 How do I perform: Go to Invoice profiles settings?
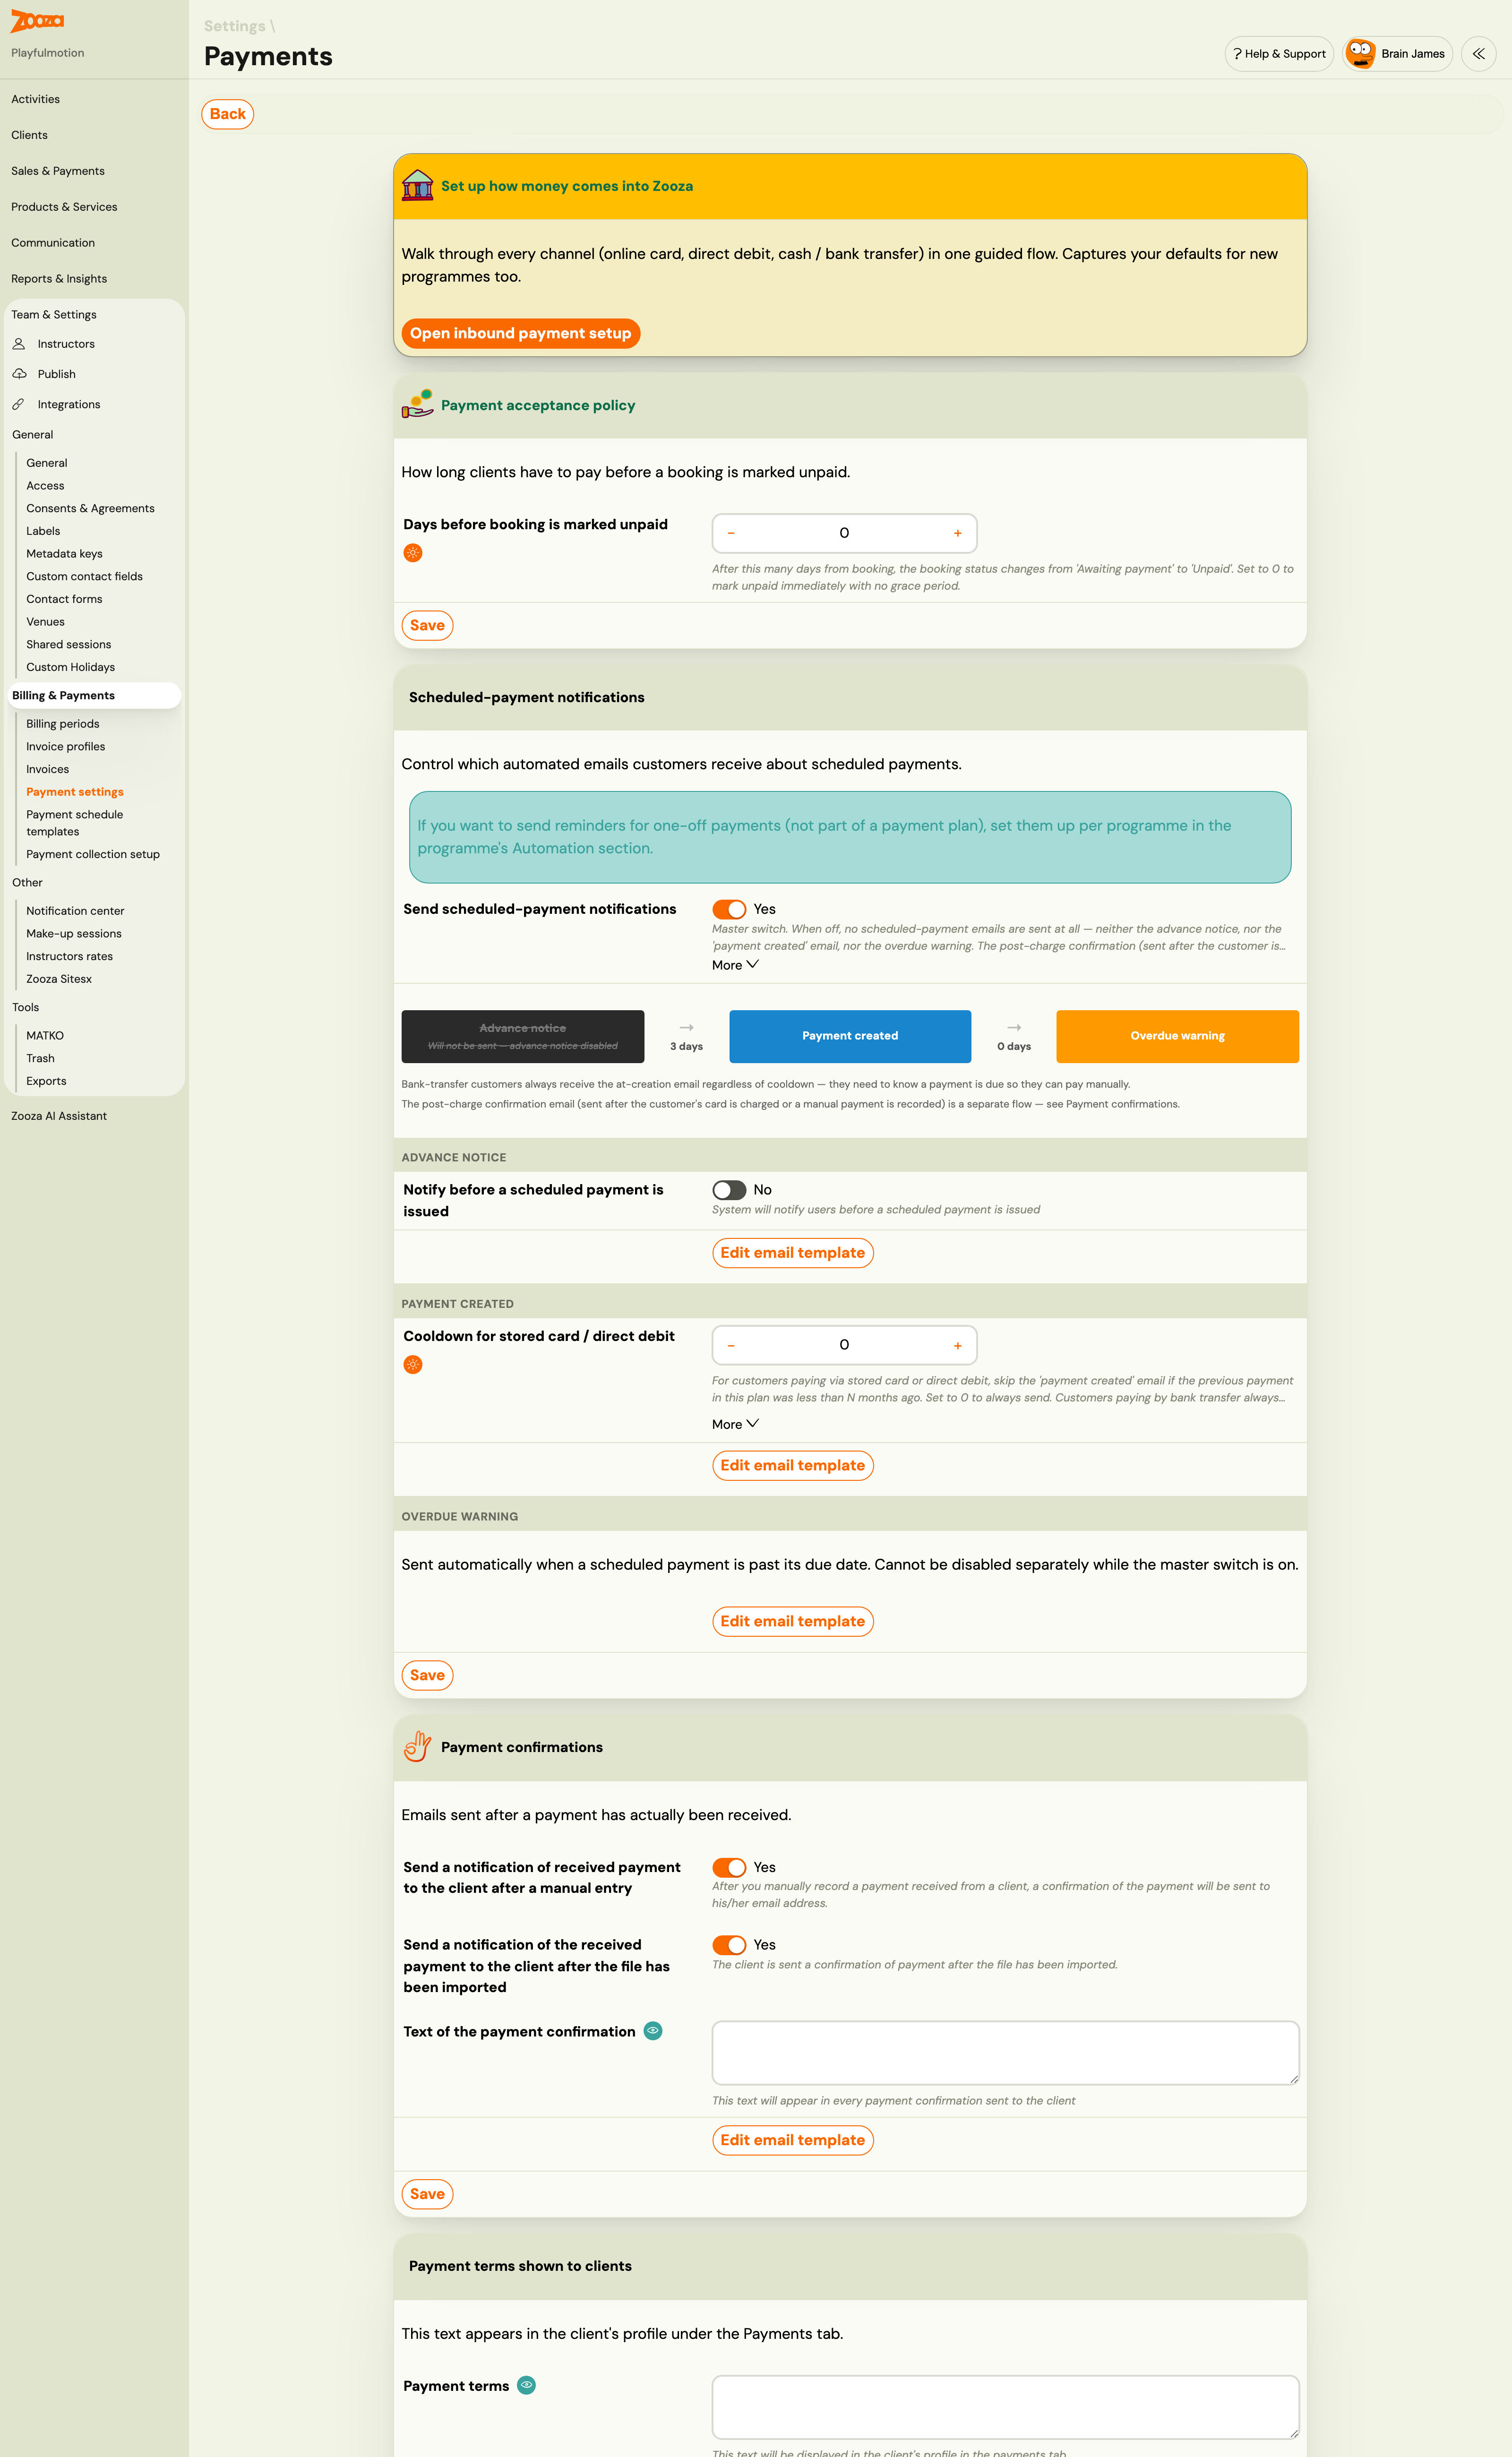point(66,747)
